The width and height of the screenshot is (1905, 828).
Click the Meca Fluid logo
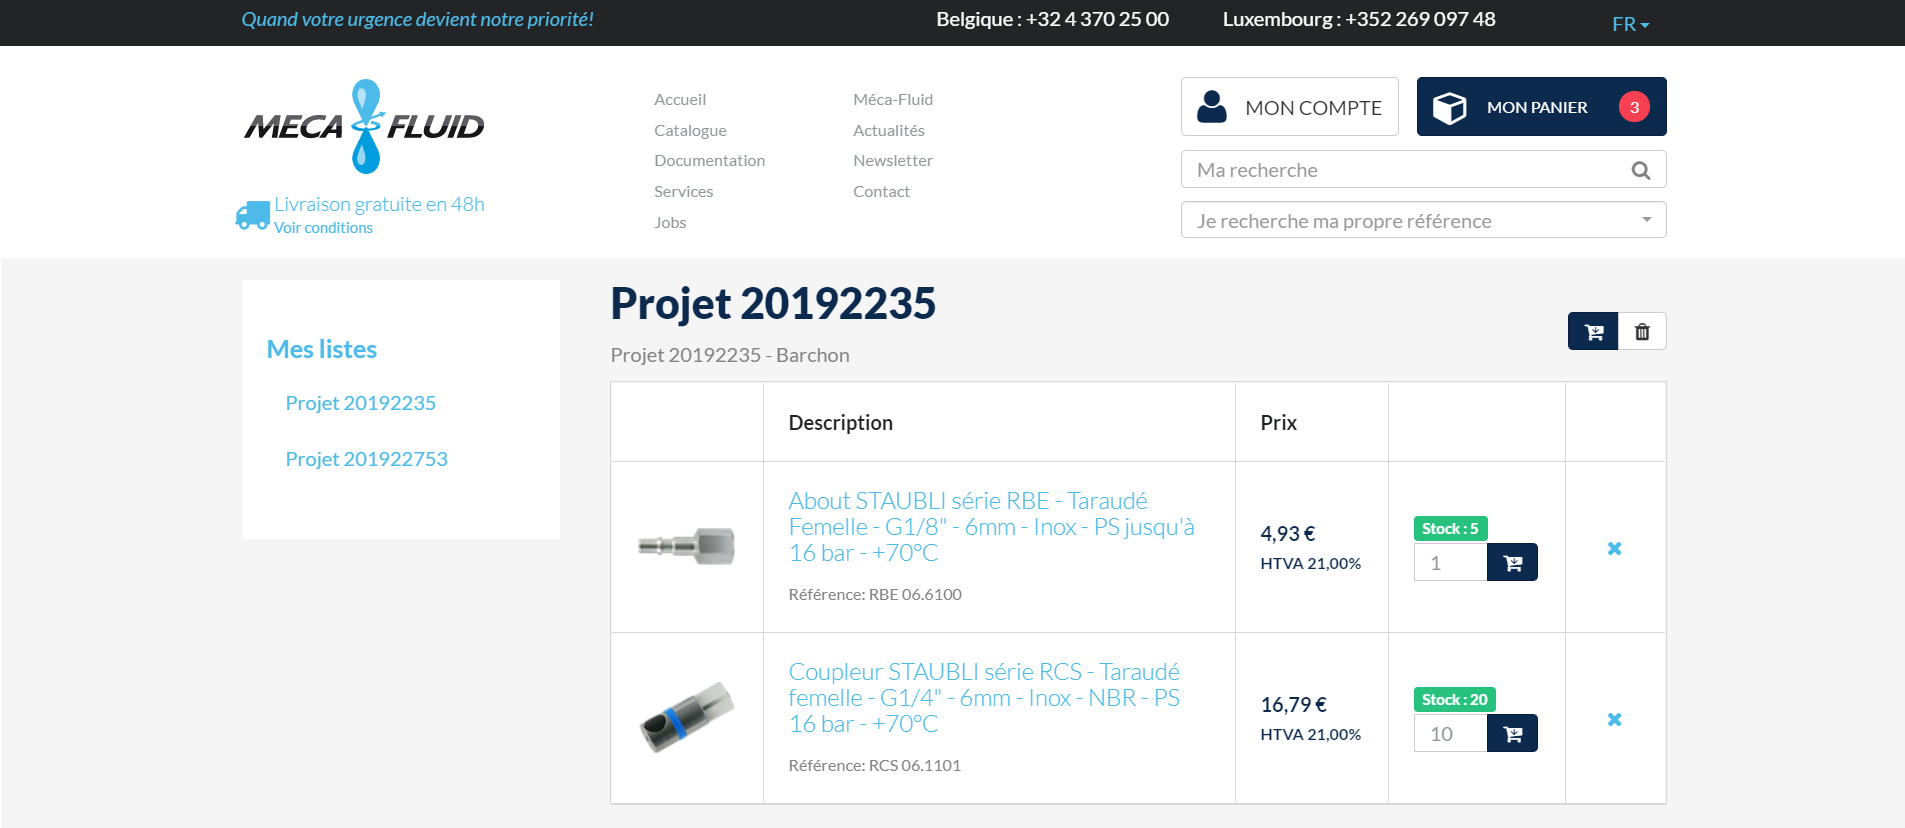tap(364, 127)
